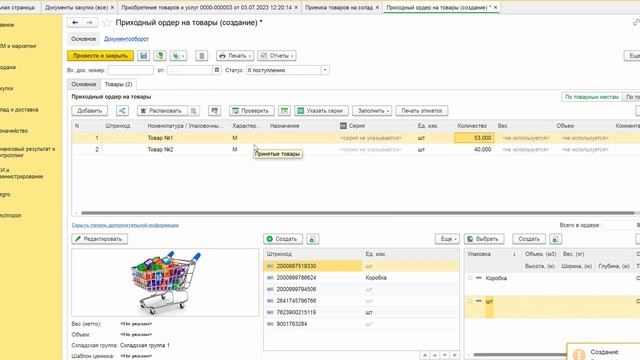Close the Приемка товаров на склад tab
Screen dimensions: 640x360
[x=377, y=7]
